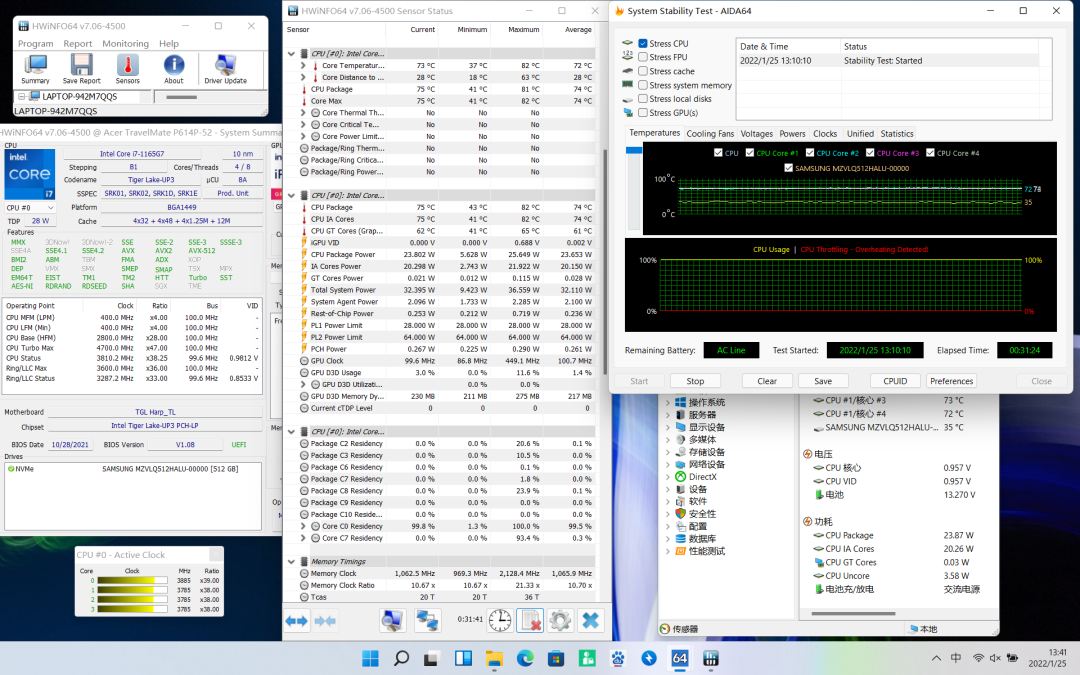Screen dimensions: 1080x675
Task: Click temperature graph scale slider
Action: point(634,149)
